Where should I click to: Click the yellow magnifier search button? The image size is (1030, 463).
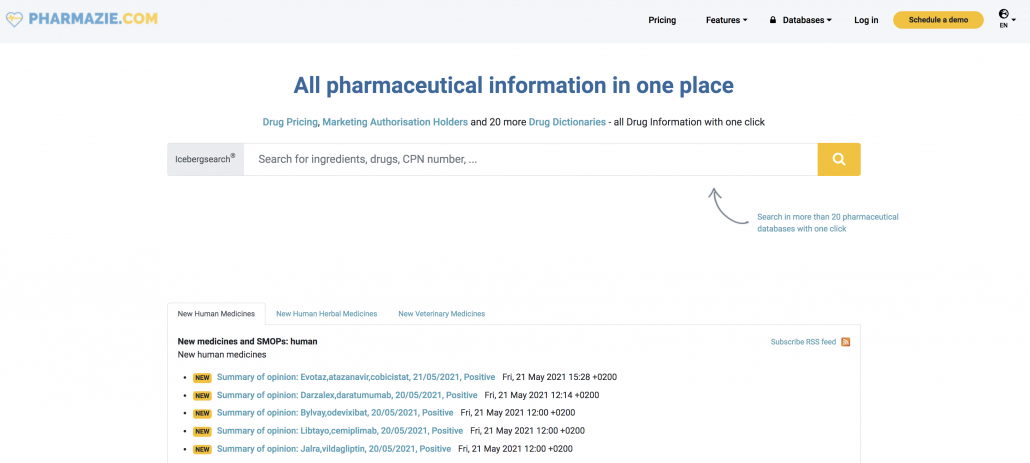[839, 160]
